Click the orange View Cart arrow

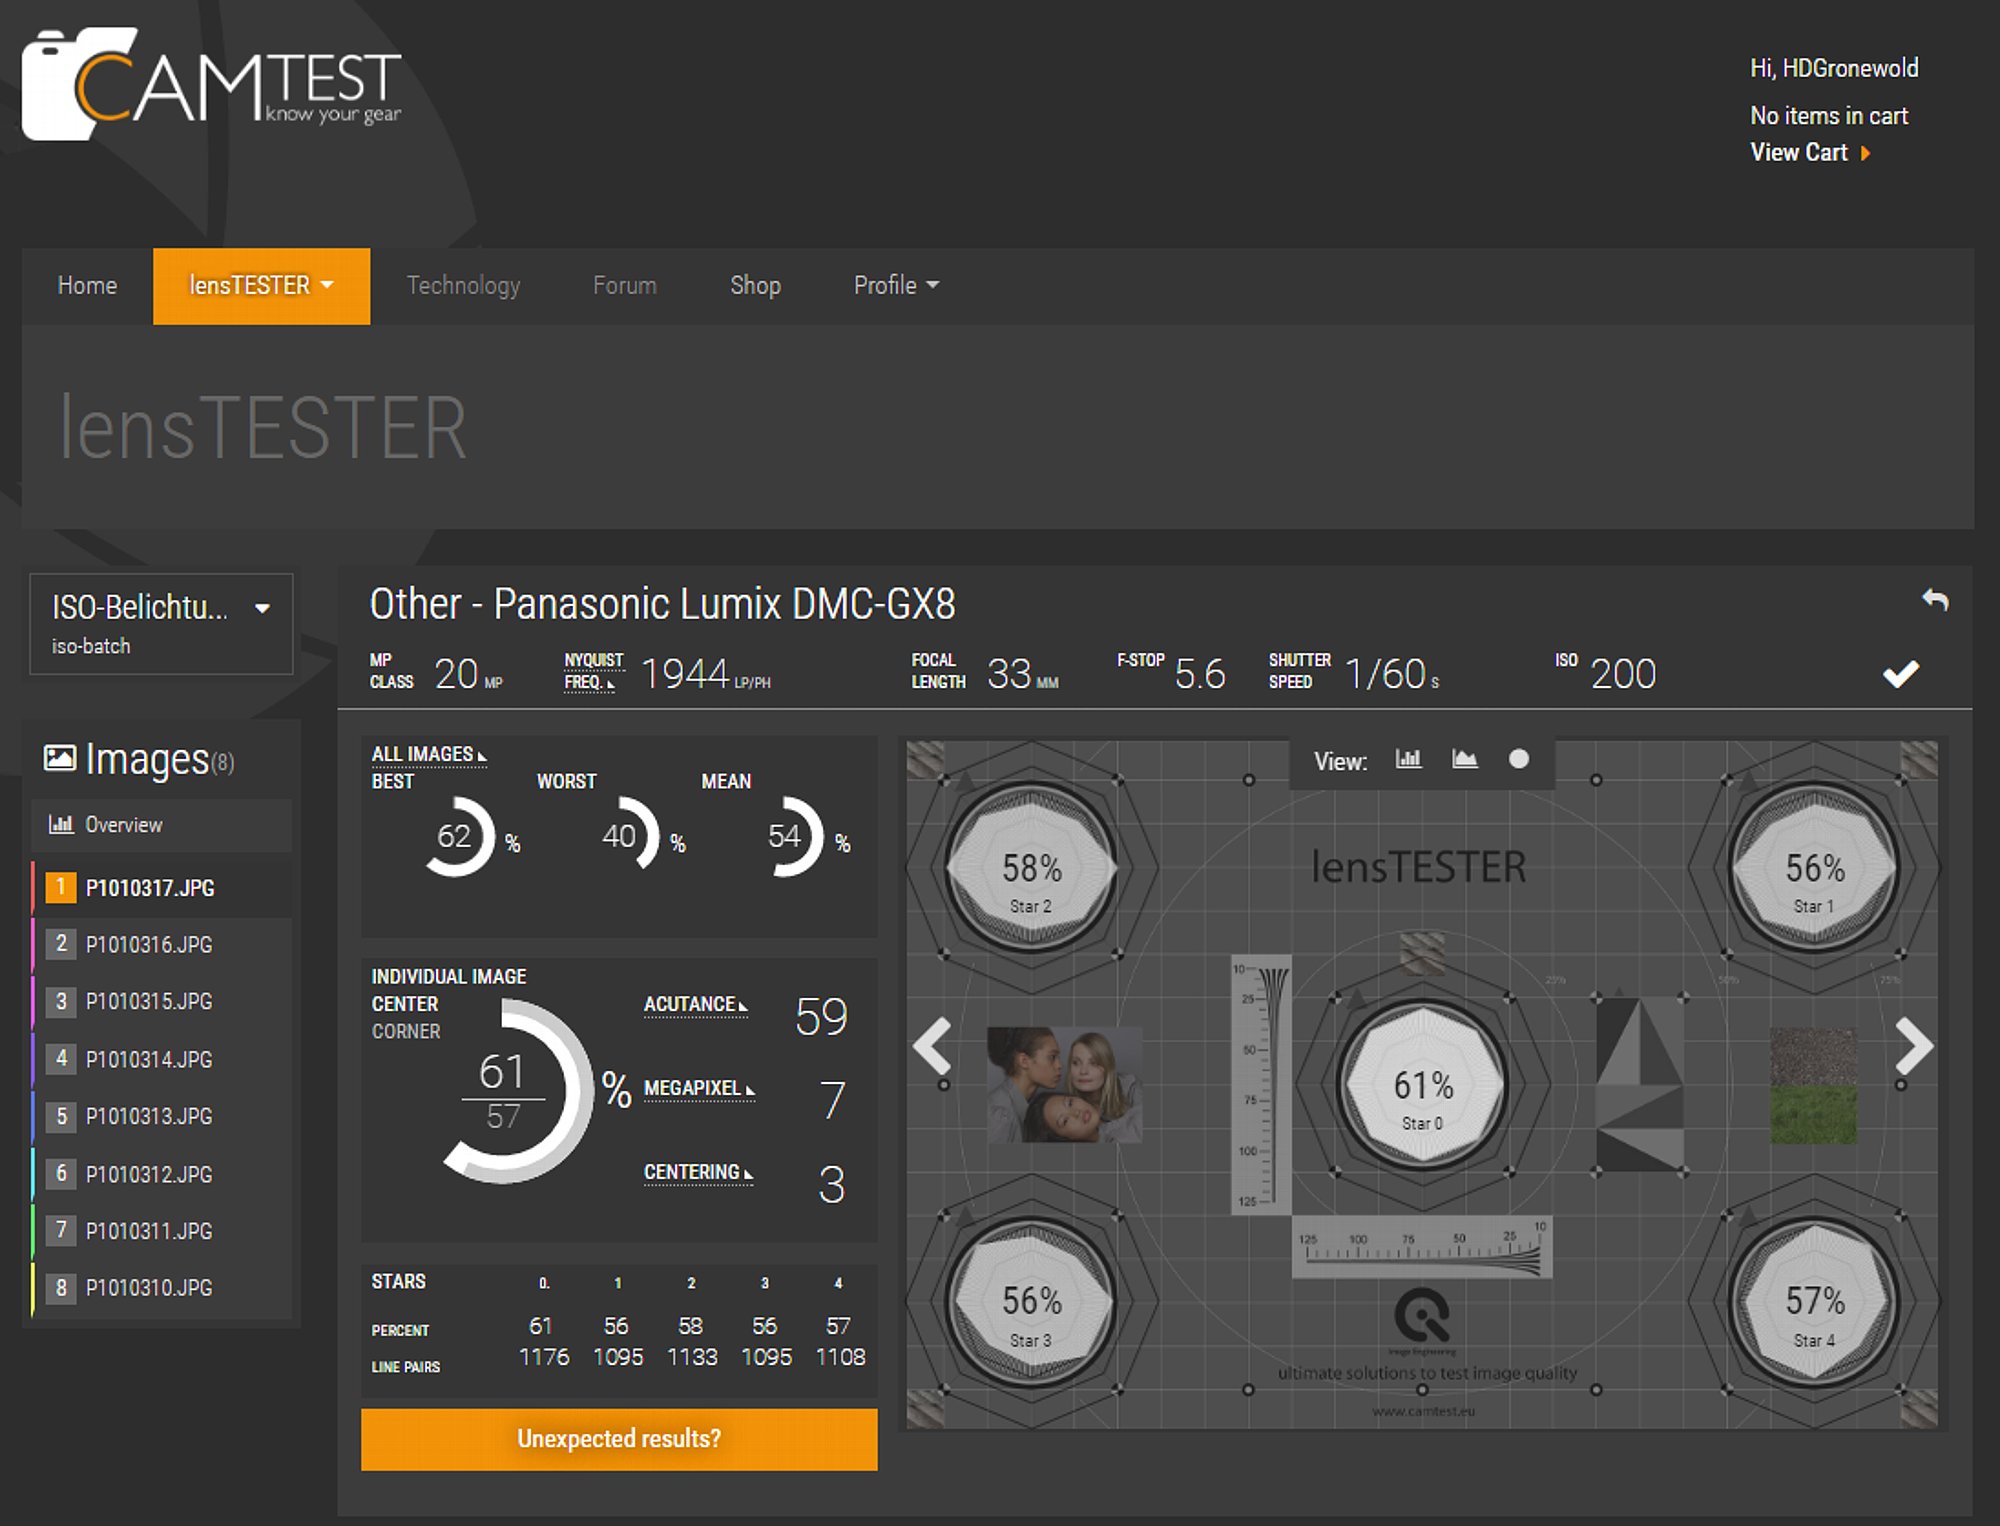(x=1865, y=153)
